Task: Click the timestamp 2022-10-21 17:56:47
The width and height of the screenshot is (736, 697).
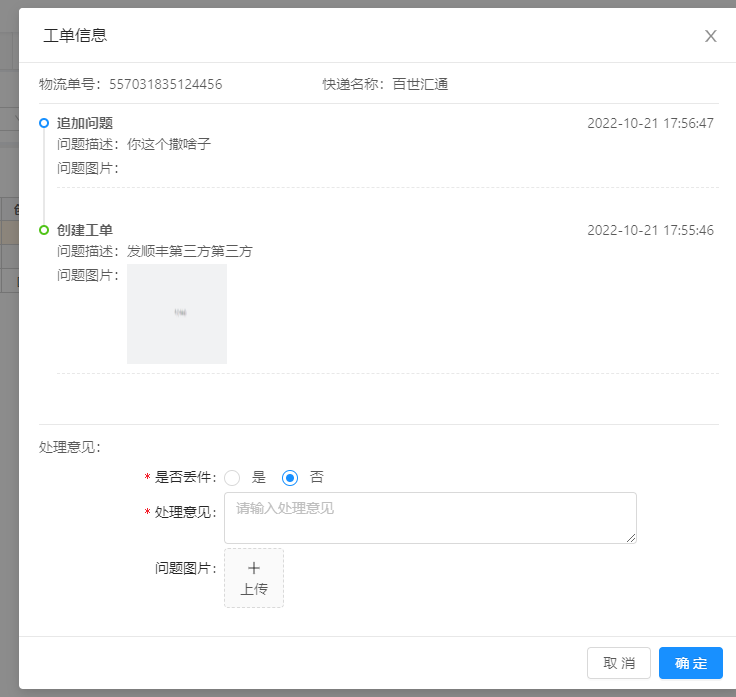Action: 650,123
